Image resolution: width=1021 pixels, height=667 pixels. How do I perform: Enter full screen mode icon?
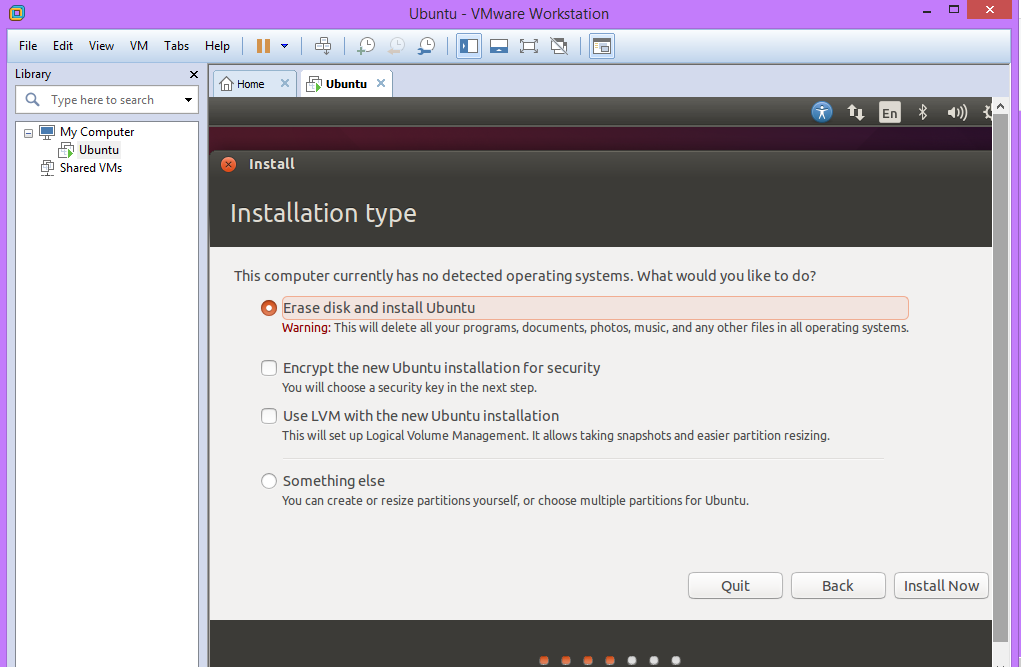[x=529, y=46]
